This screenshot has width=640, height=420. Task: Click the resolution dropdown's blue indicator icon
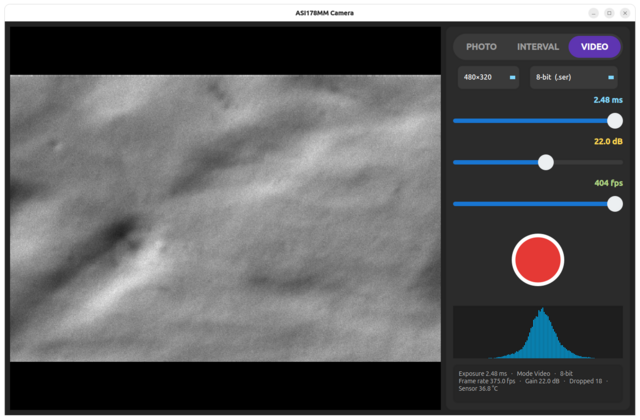click(x=512, y=78)
